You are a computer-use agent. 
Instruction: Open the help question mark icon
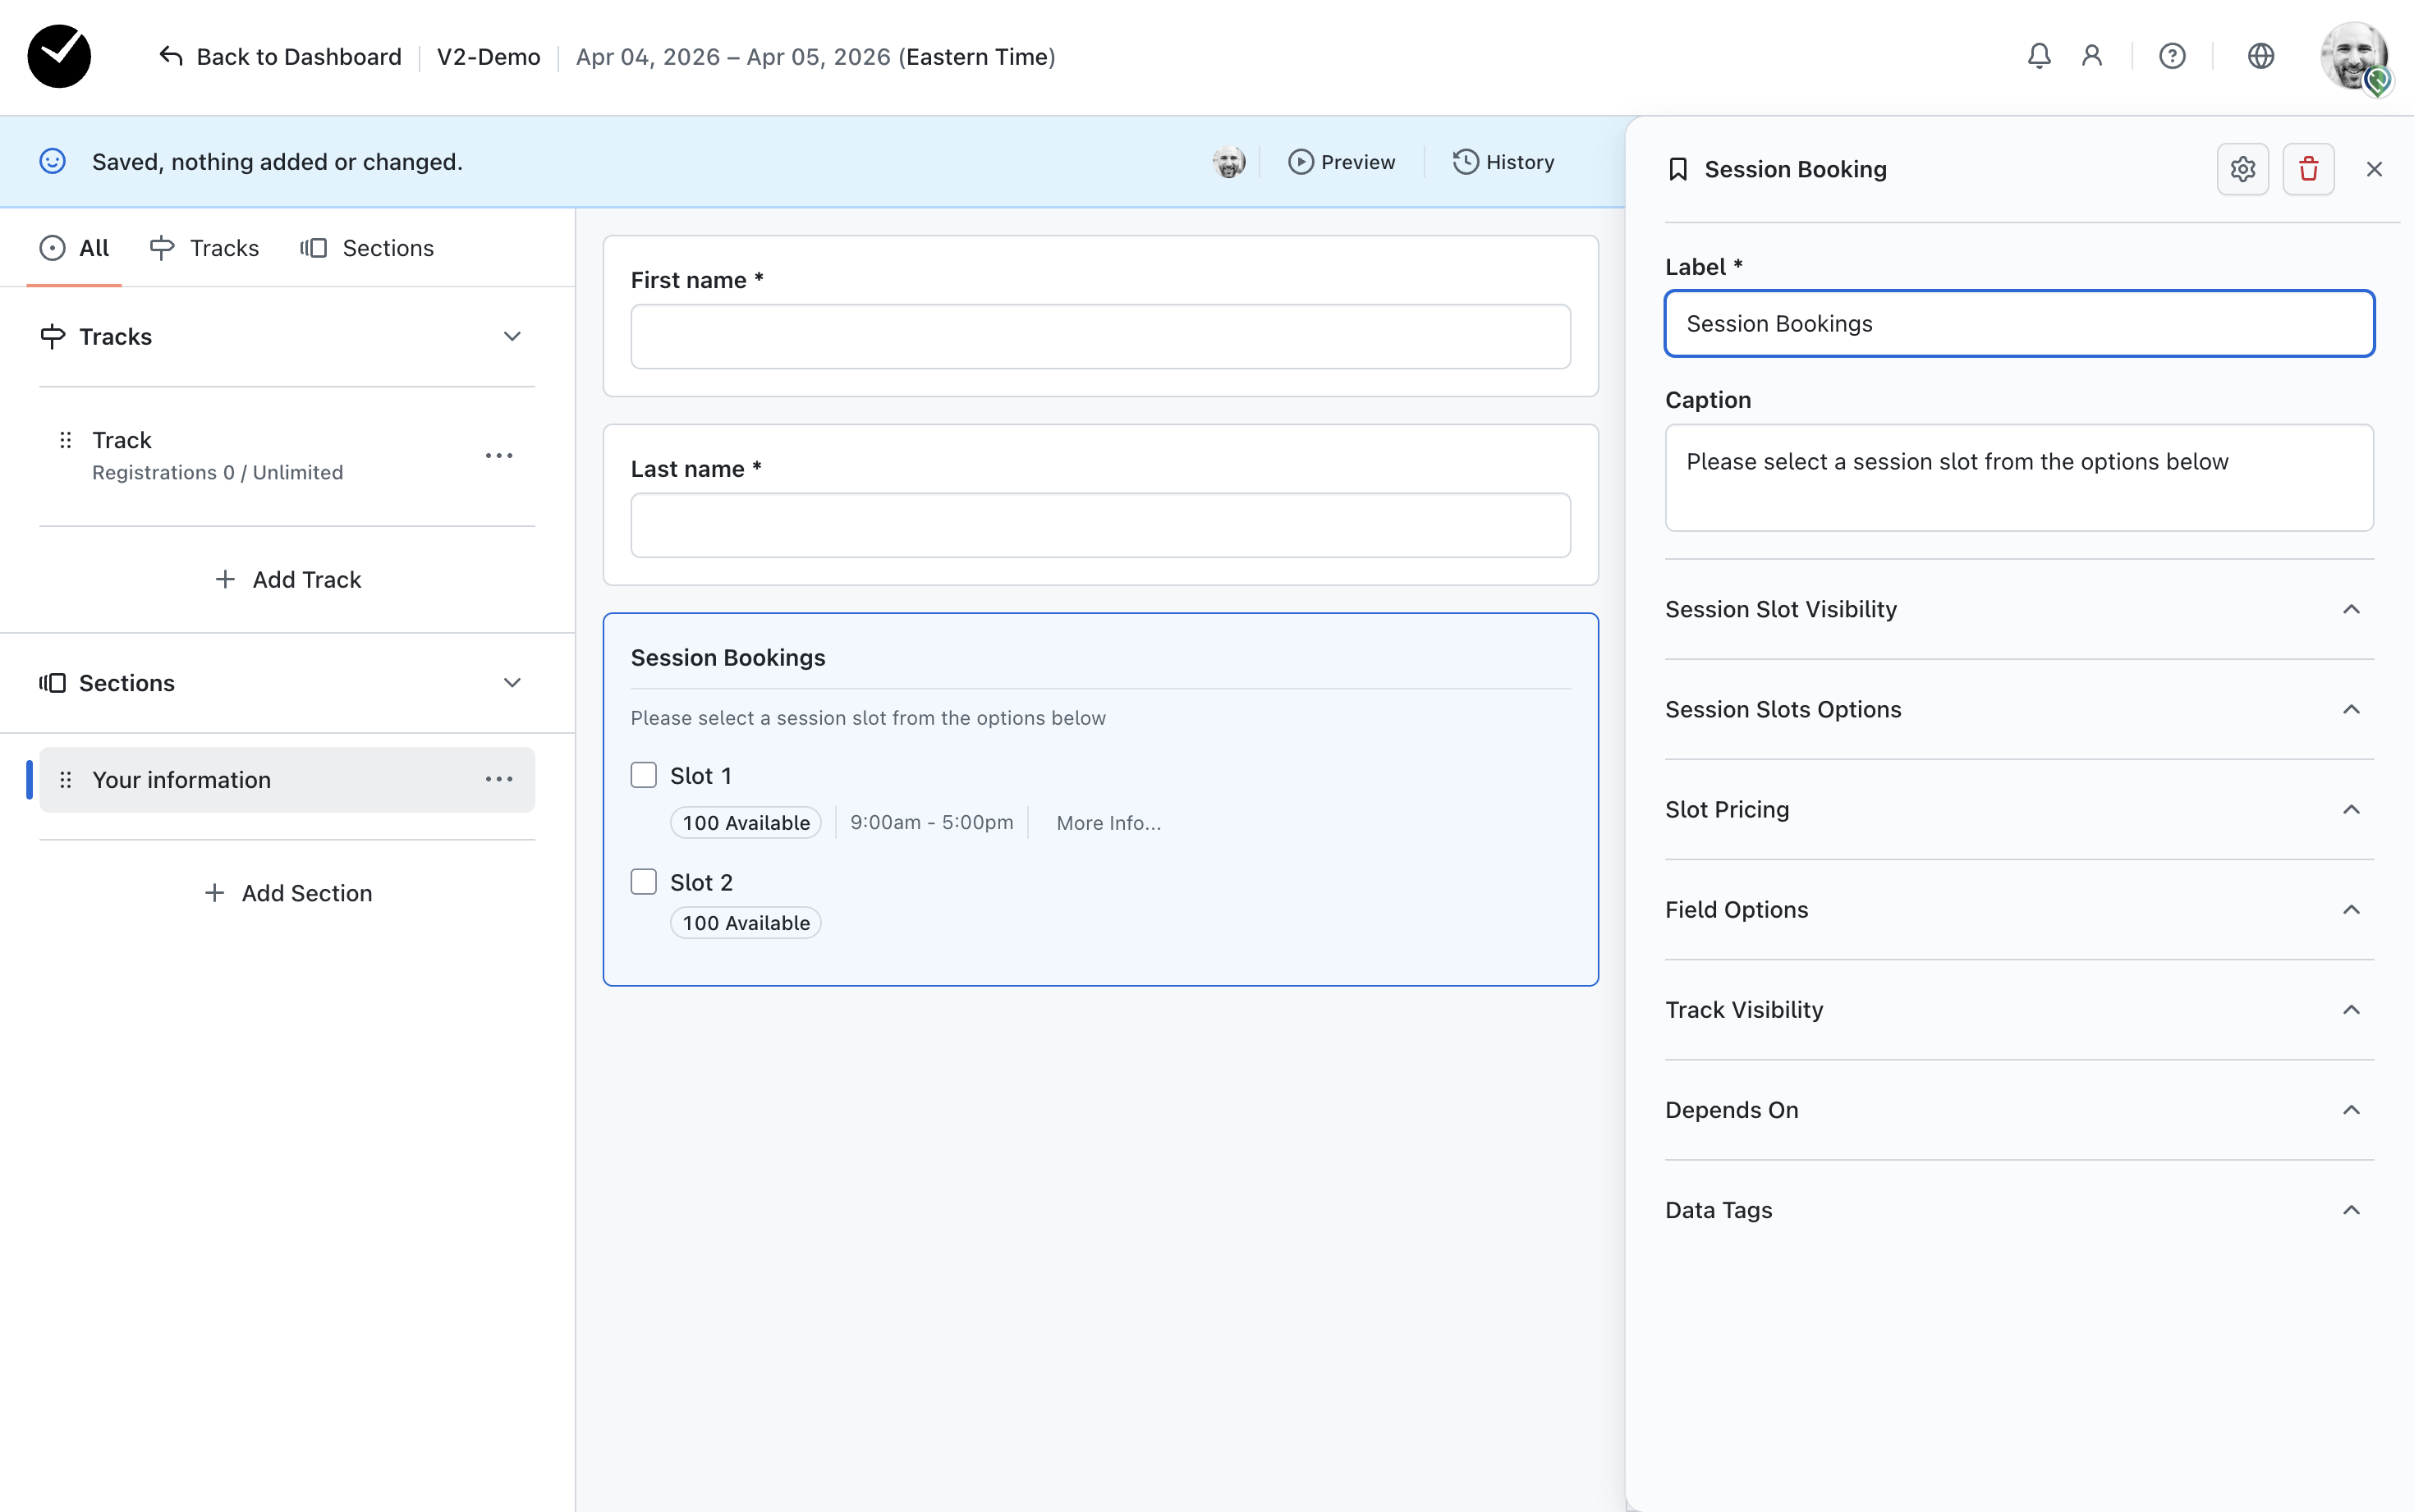[x=2171, y=56]
